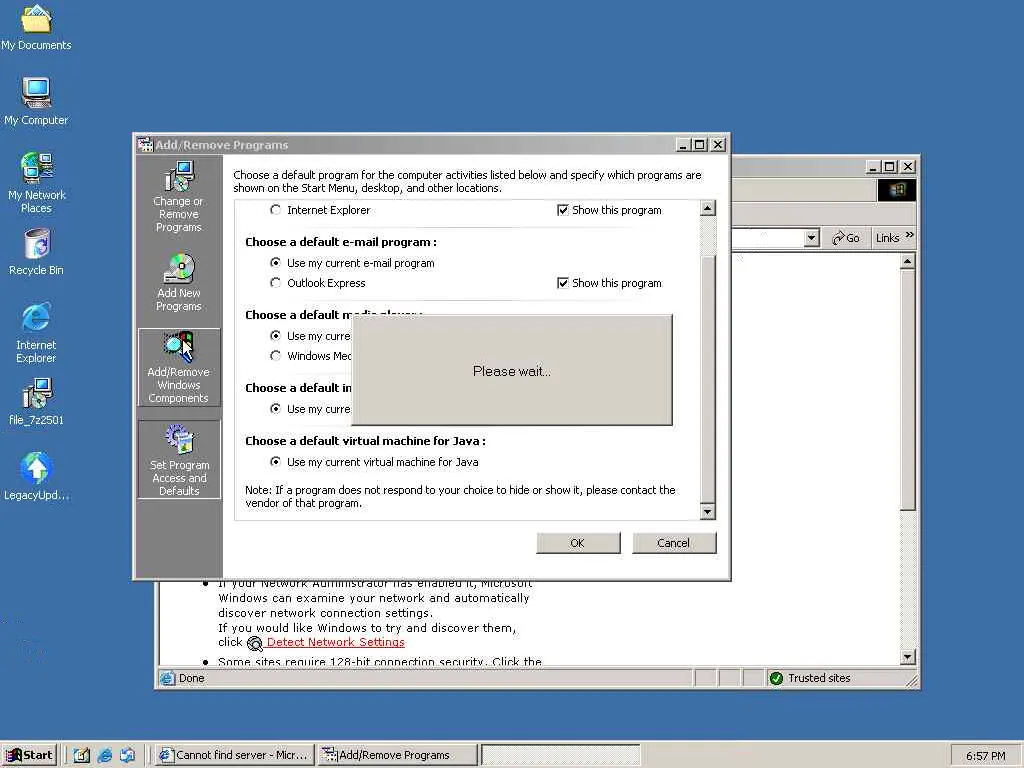Screen dimensions: 1024x768
Task: Expand the Links toolbar chevron
Action: [x=910, y=235]
